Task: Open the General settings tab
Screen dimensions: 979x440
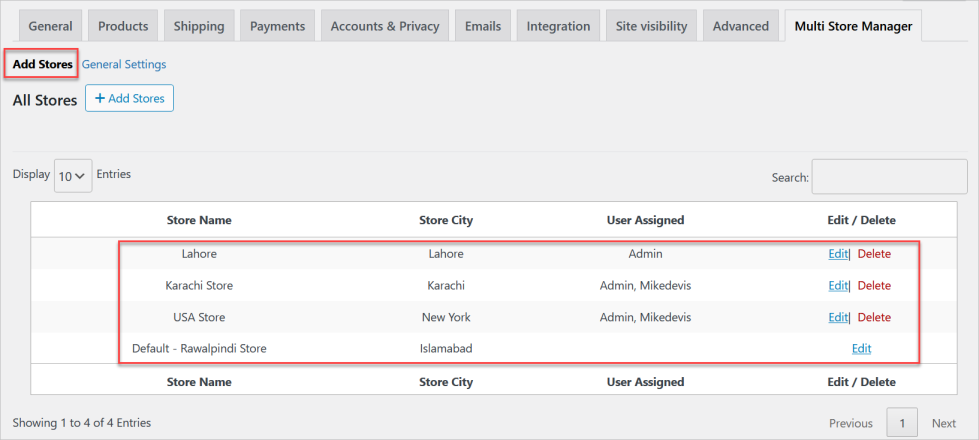Action: point(50,26)
